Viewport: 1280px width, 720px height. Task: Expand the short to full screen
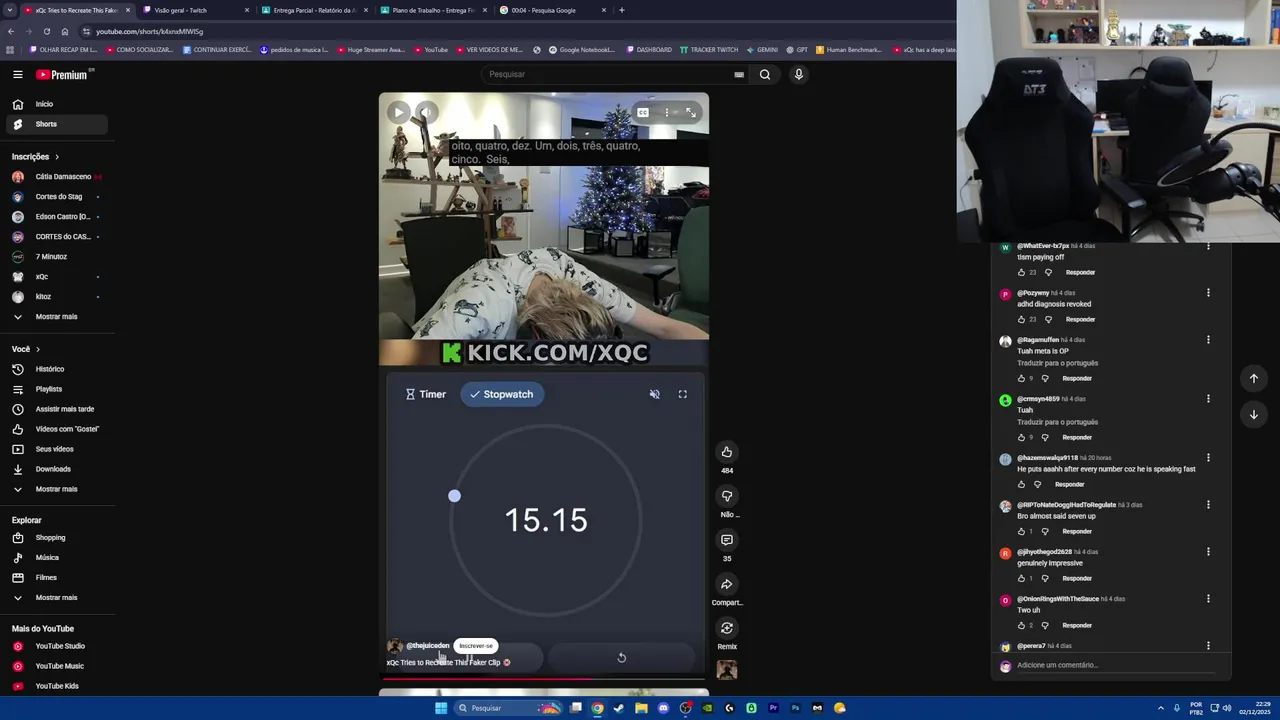click(x=690, y=112)
